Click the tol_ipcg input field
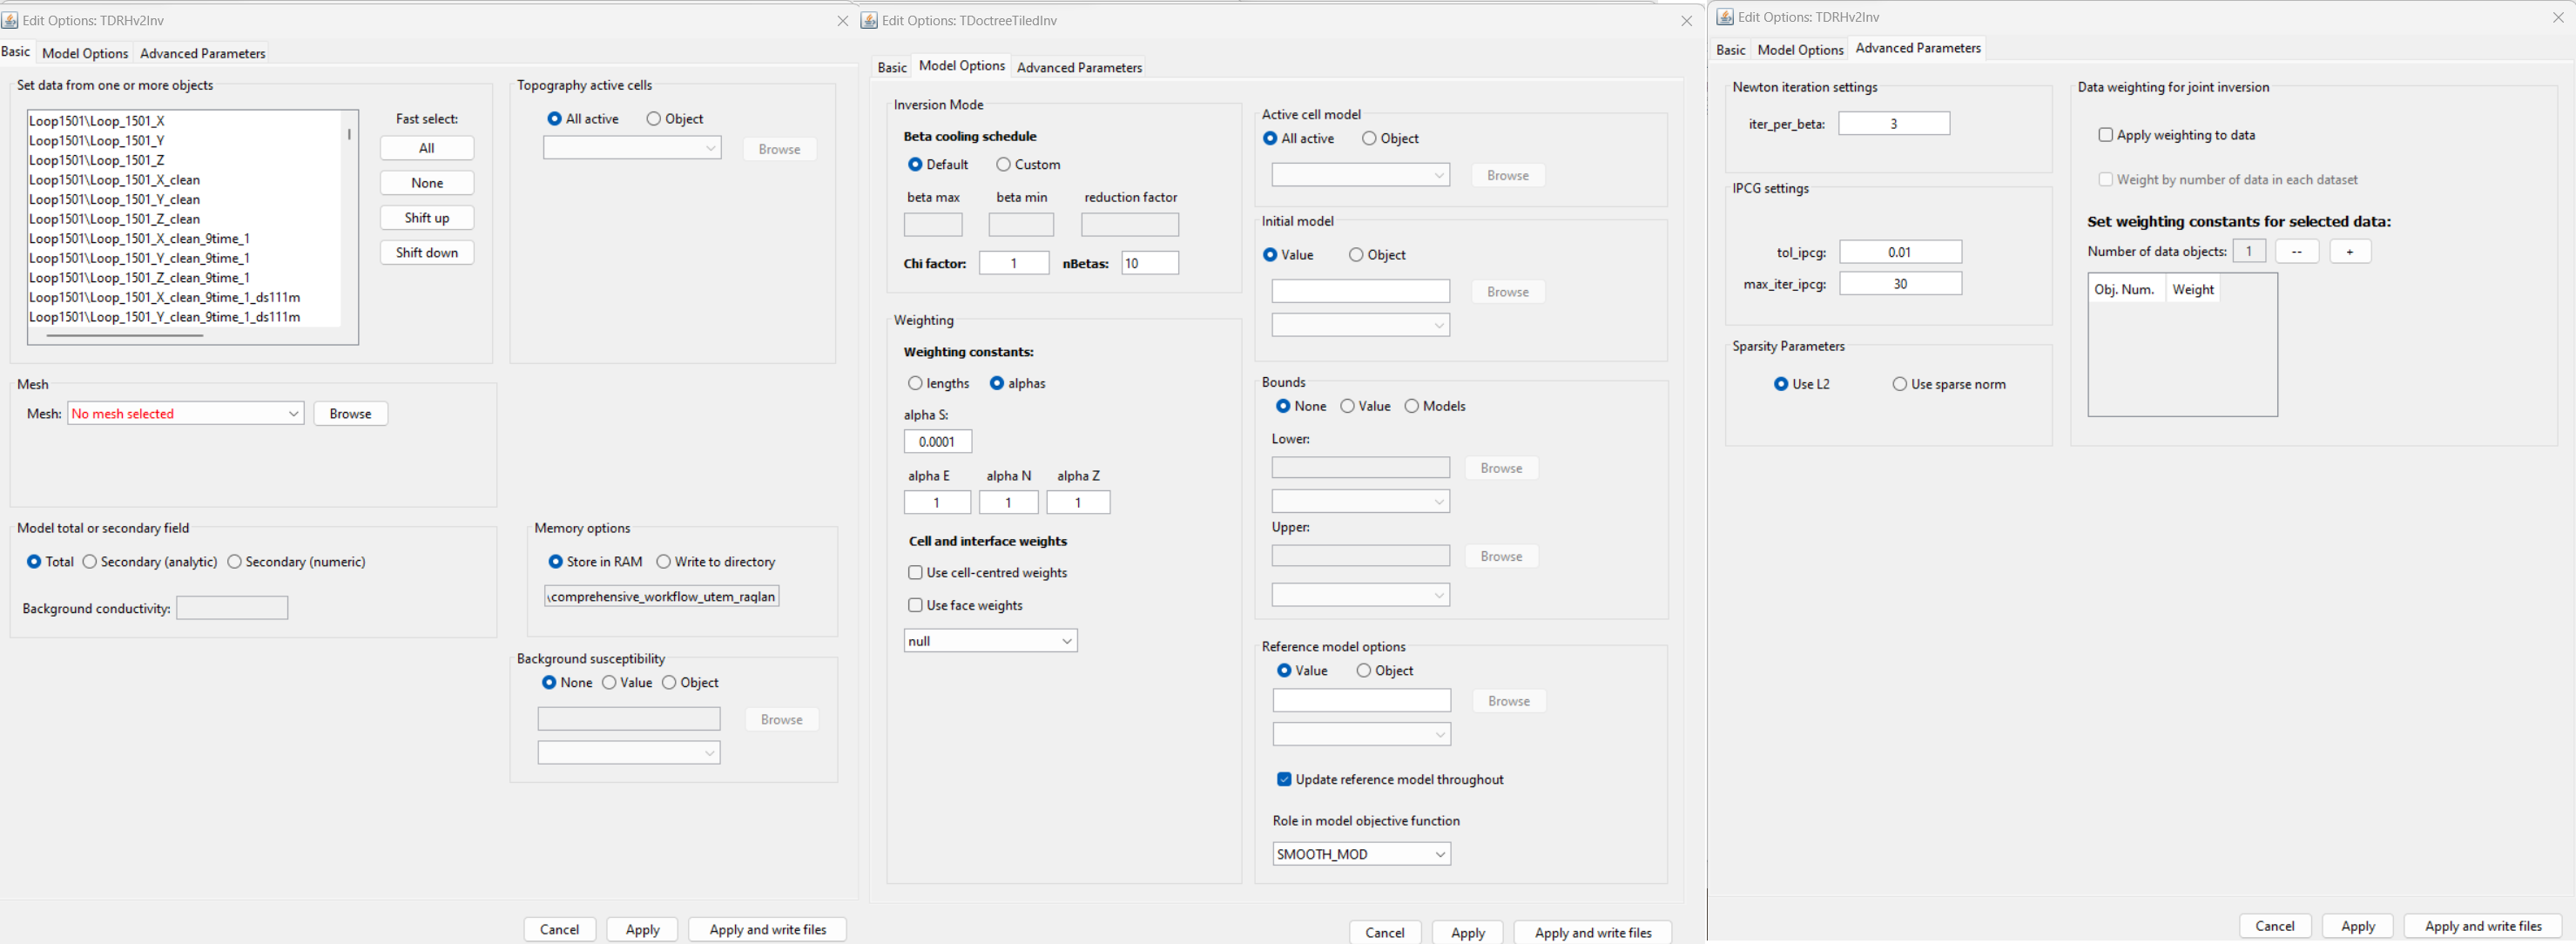 point(1900,252)
